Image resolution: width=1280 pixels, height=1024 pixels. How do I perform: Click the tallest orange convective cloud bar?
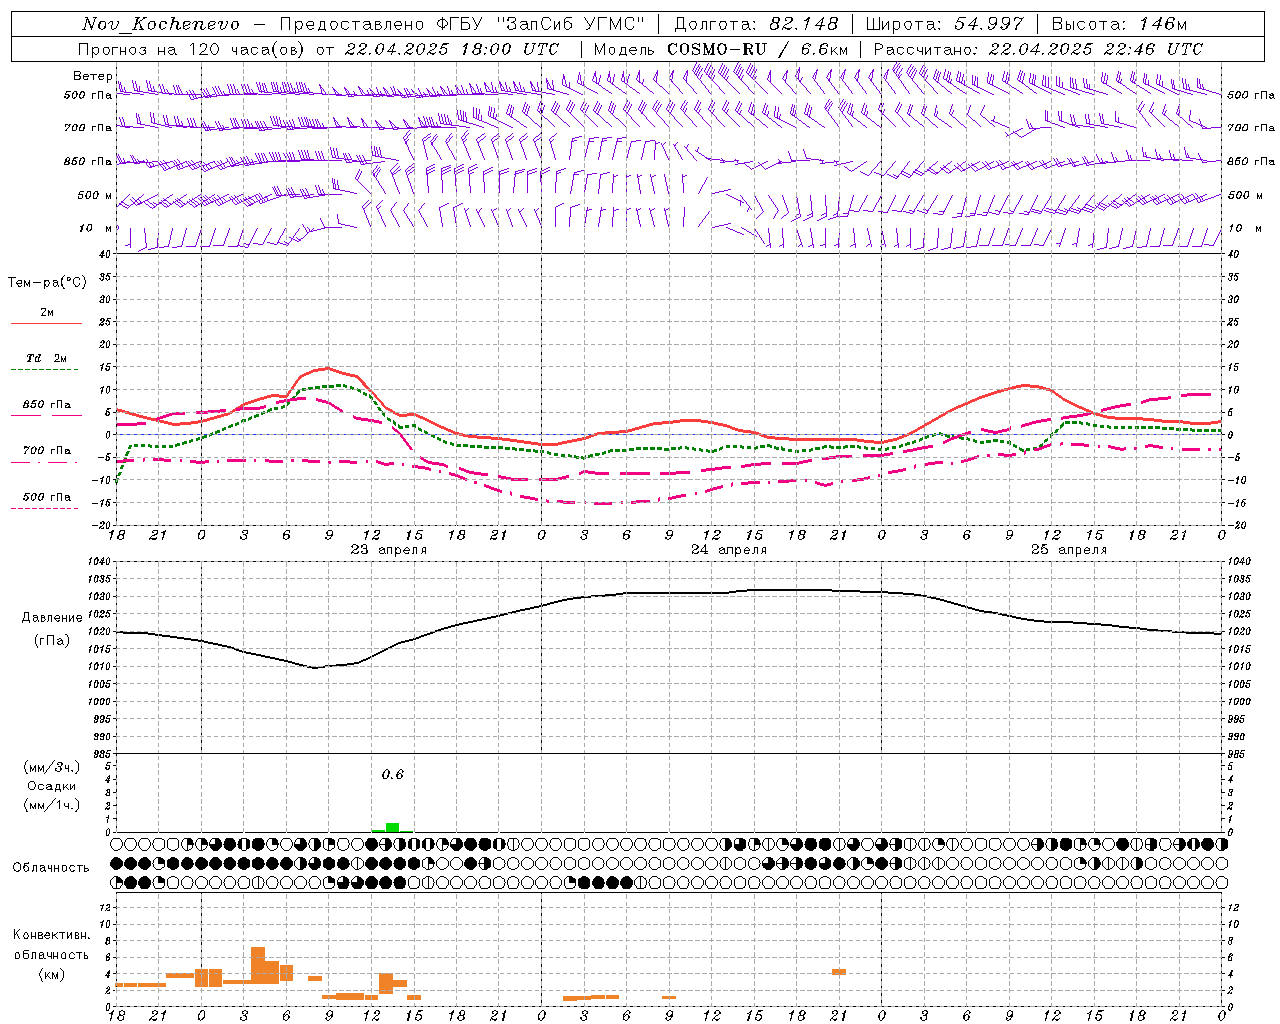(258, 965)
